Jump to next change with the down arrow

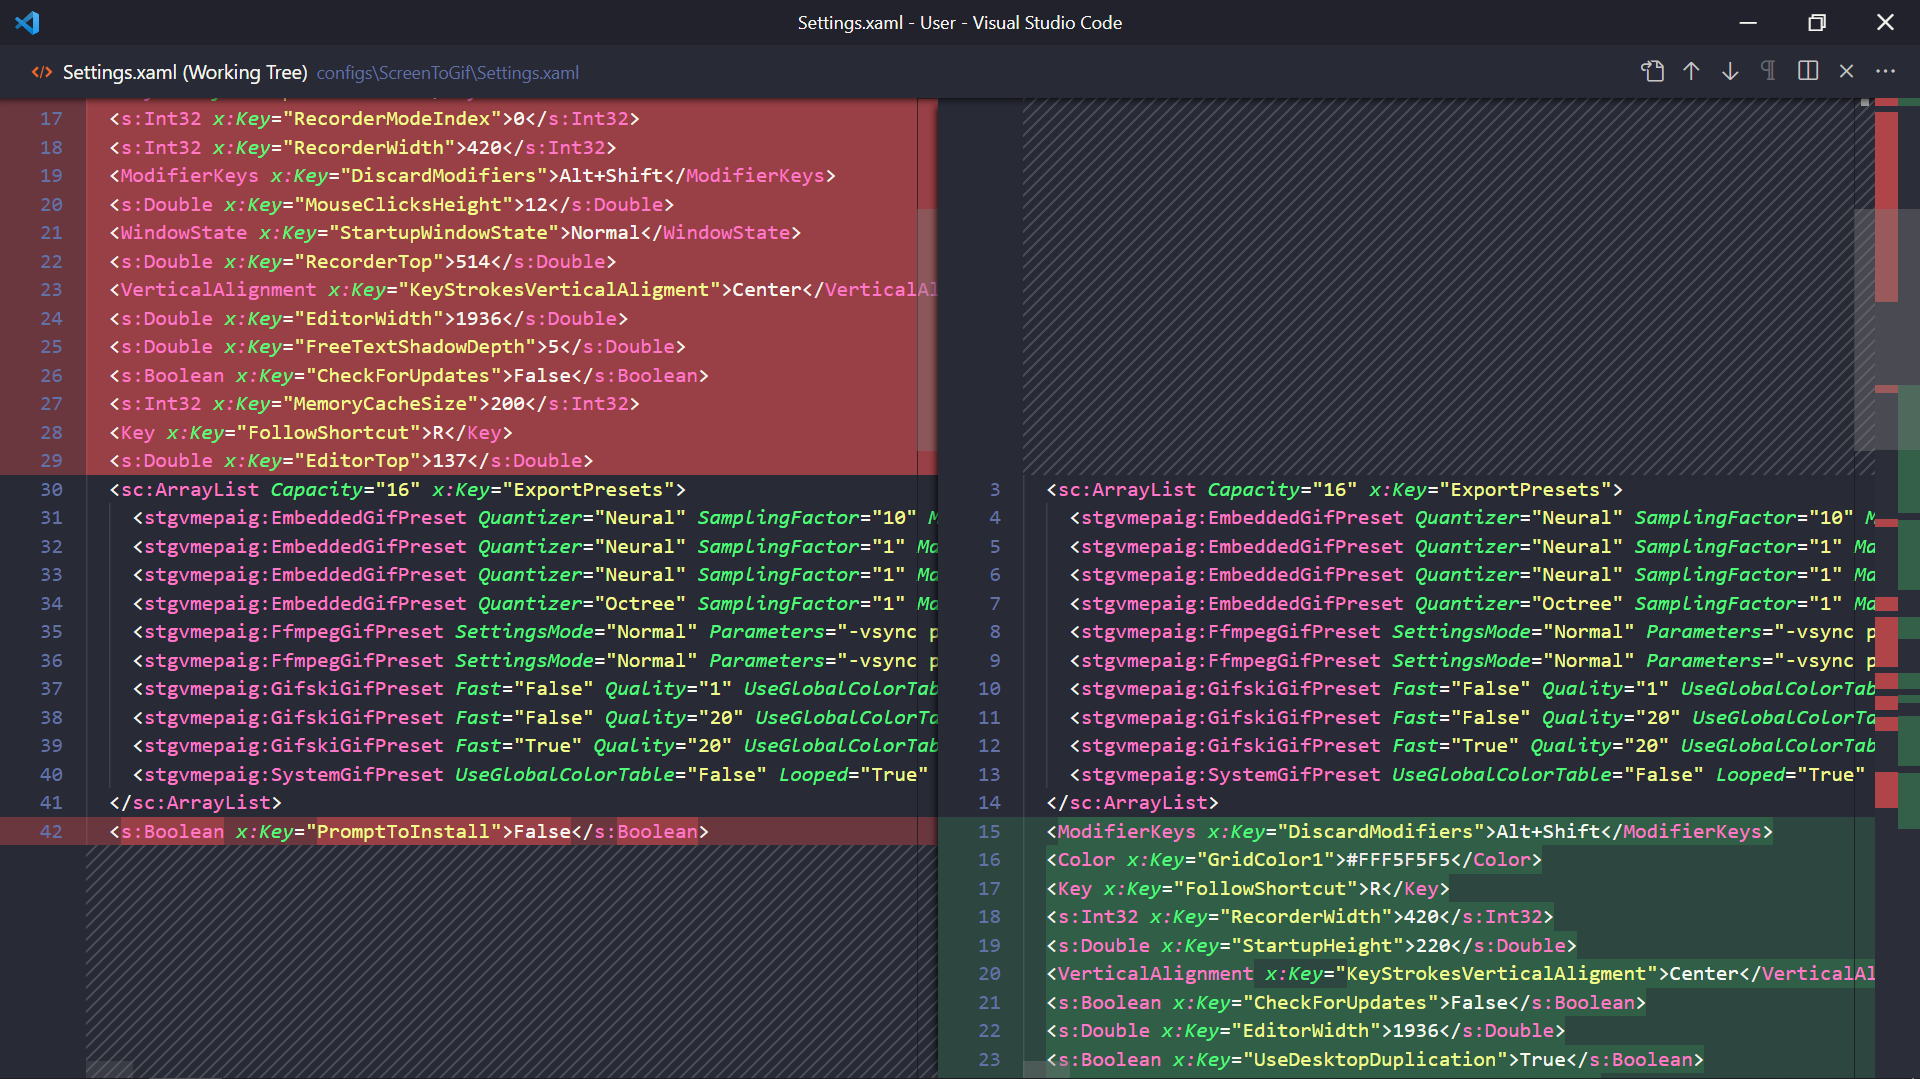[1730, 71]
